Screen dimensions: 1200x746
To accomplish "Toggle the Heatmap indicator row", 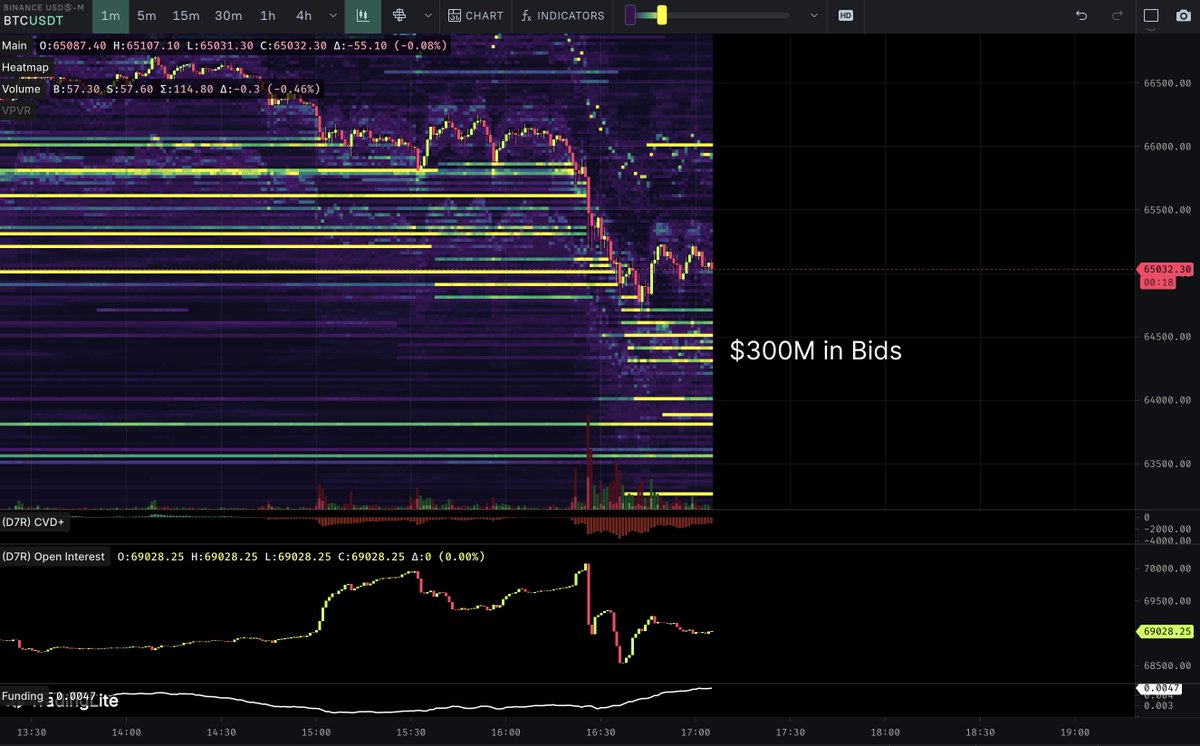I will [x=25, y=67].
